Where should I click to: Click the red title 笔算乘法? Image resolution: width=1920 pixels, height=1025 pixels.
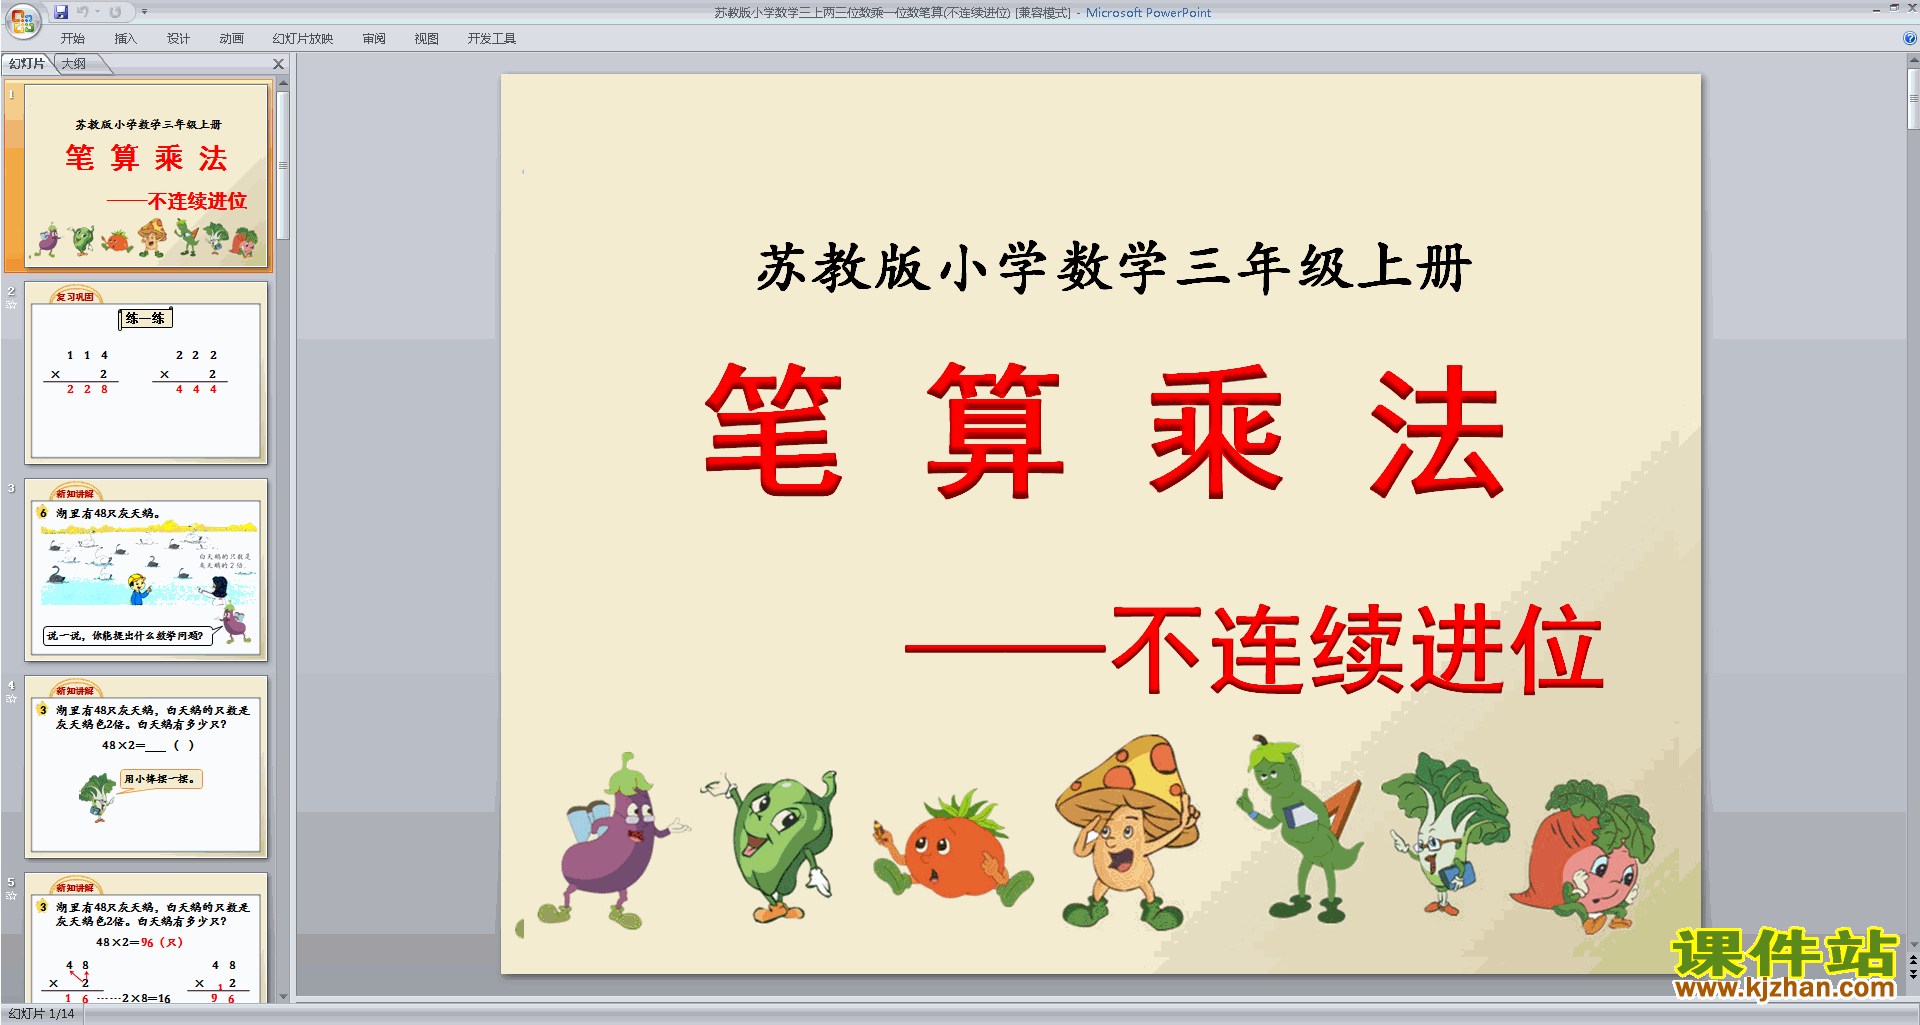click(x=1104, y=431)
